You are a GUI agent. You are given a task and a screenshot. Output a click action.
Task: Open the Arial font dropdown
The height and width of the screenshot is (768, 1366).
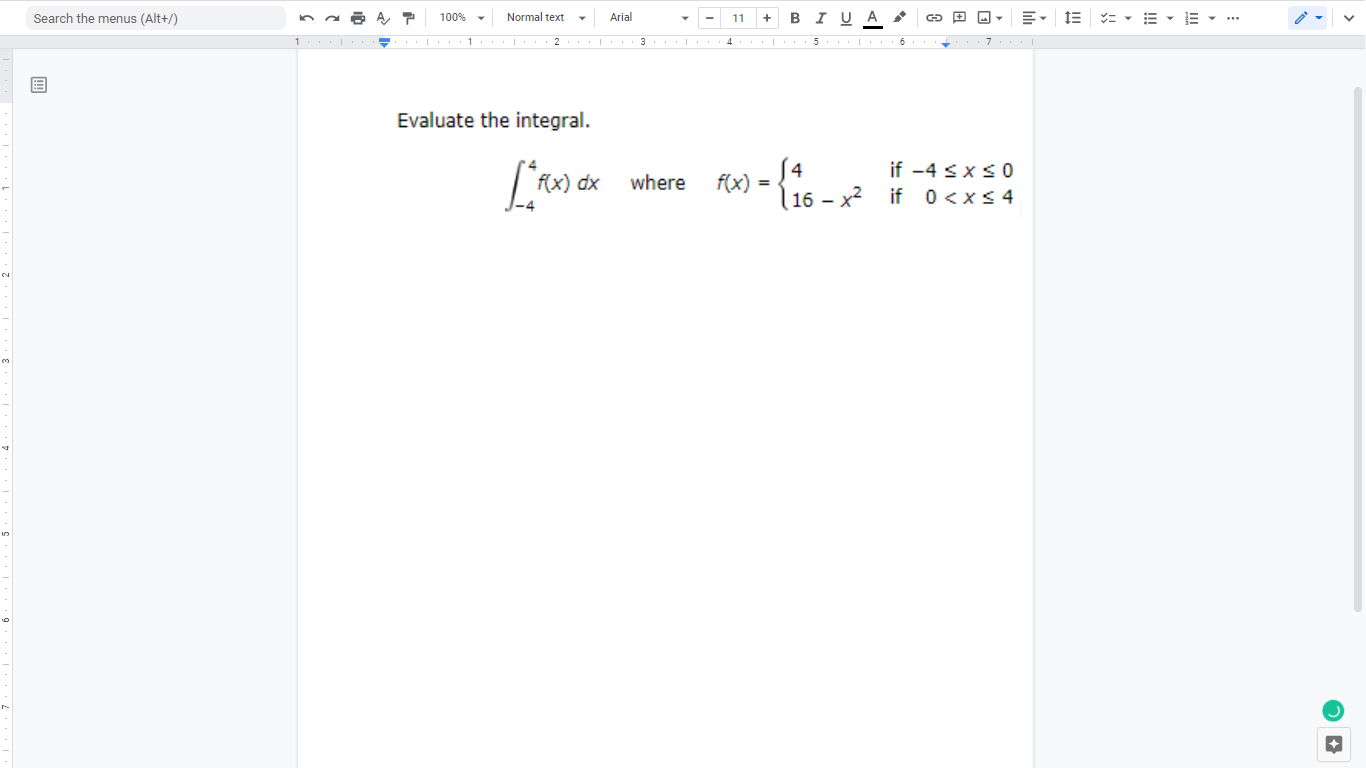click(x=646, y=17)
